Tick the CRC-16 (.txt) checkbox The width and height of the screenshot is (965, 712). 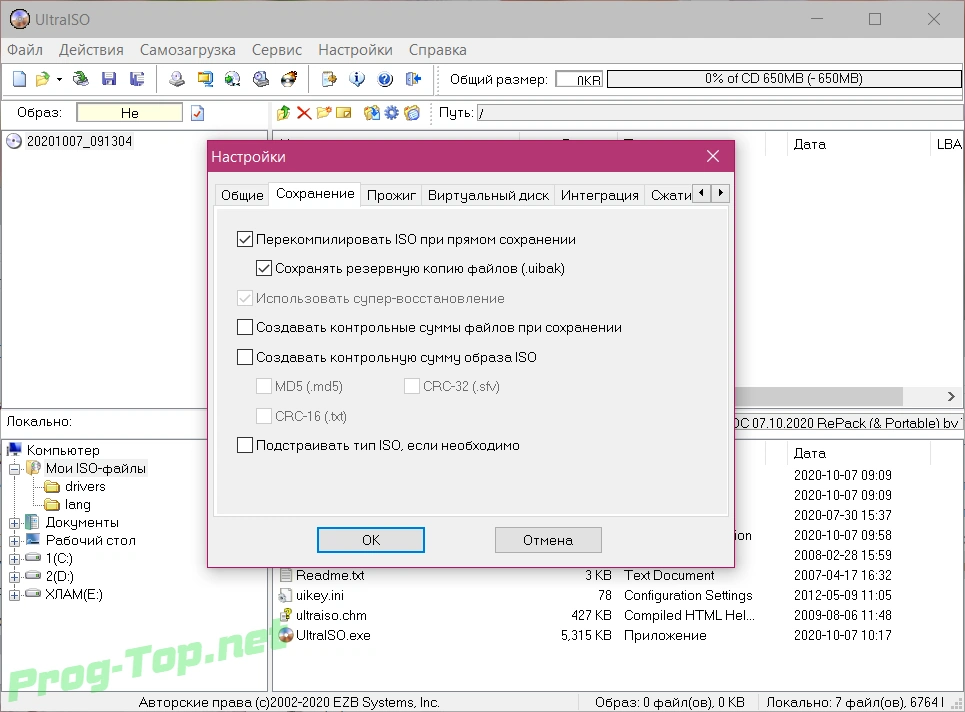click(264, 416)
